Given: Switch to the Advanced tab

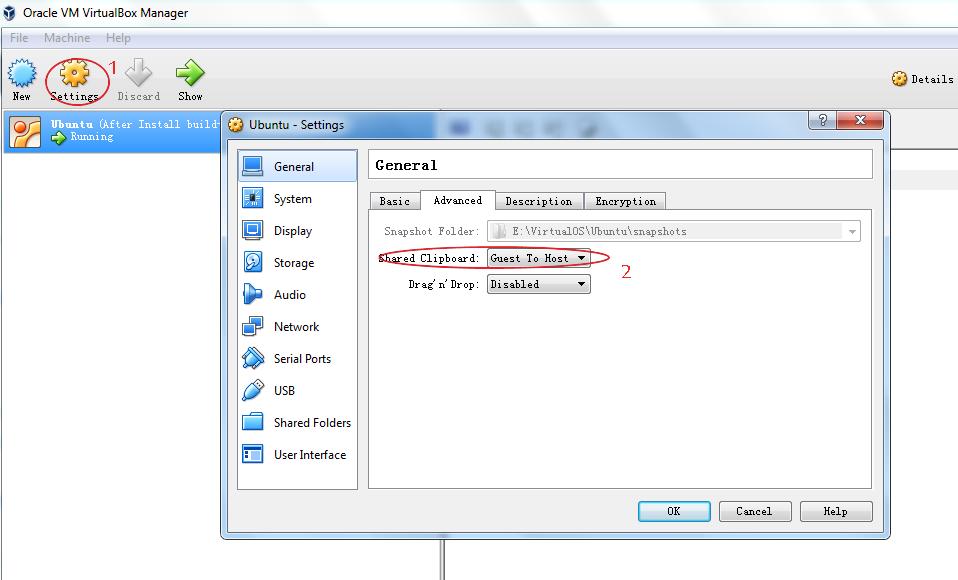Looking at the screenshot, I should [458, 200].
